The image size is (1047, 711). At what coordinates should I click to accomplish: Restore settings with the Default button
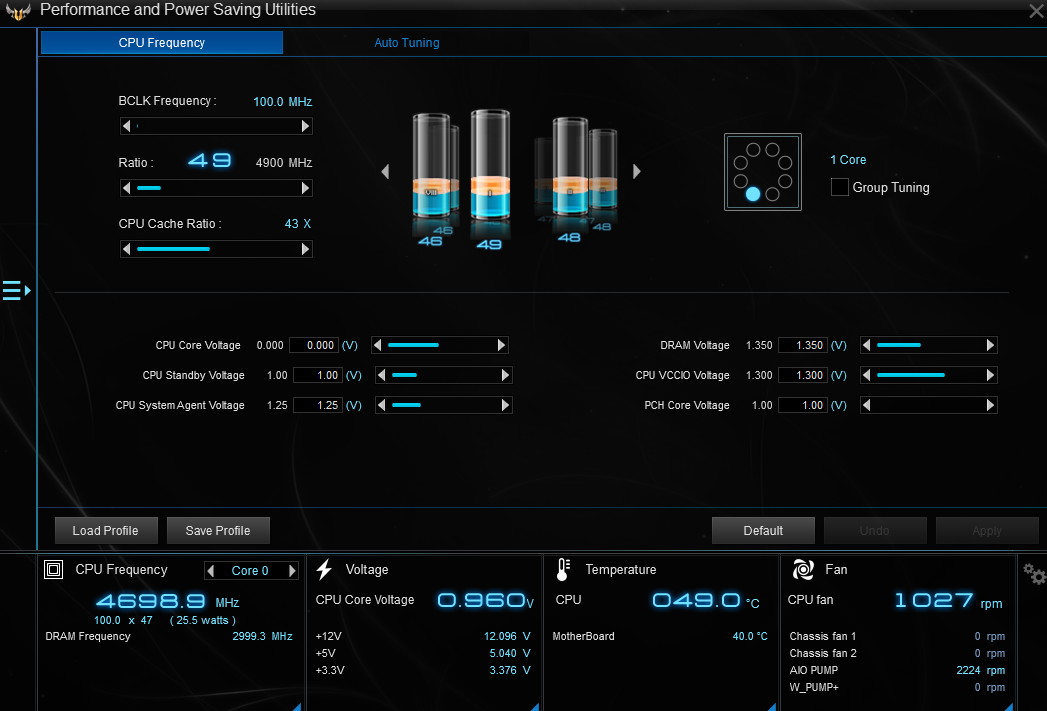(x=763, y=531)
